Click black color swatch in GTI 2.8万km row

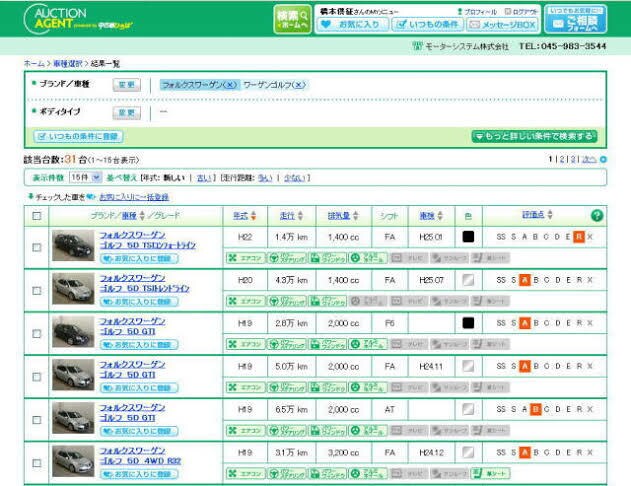point(468,323)
